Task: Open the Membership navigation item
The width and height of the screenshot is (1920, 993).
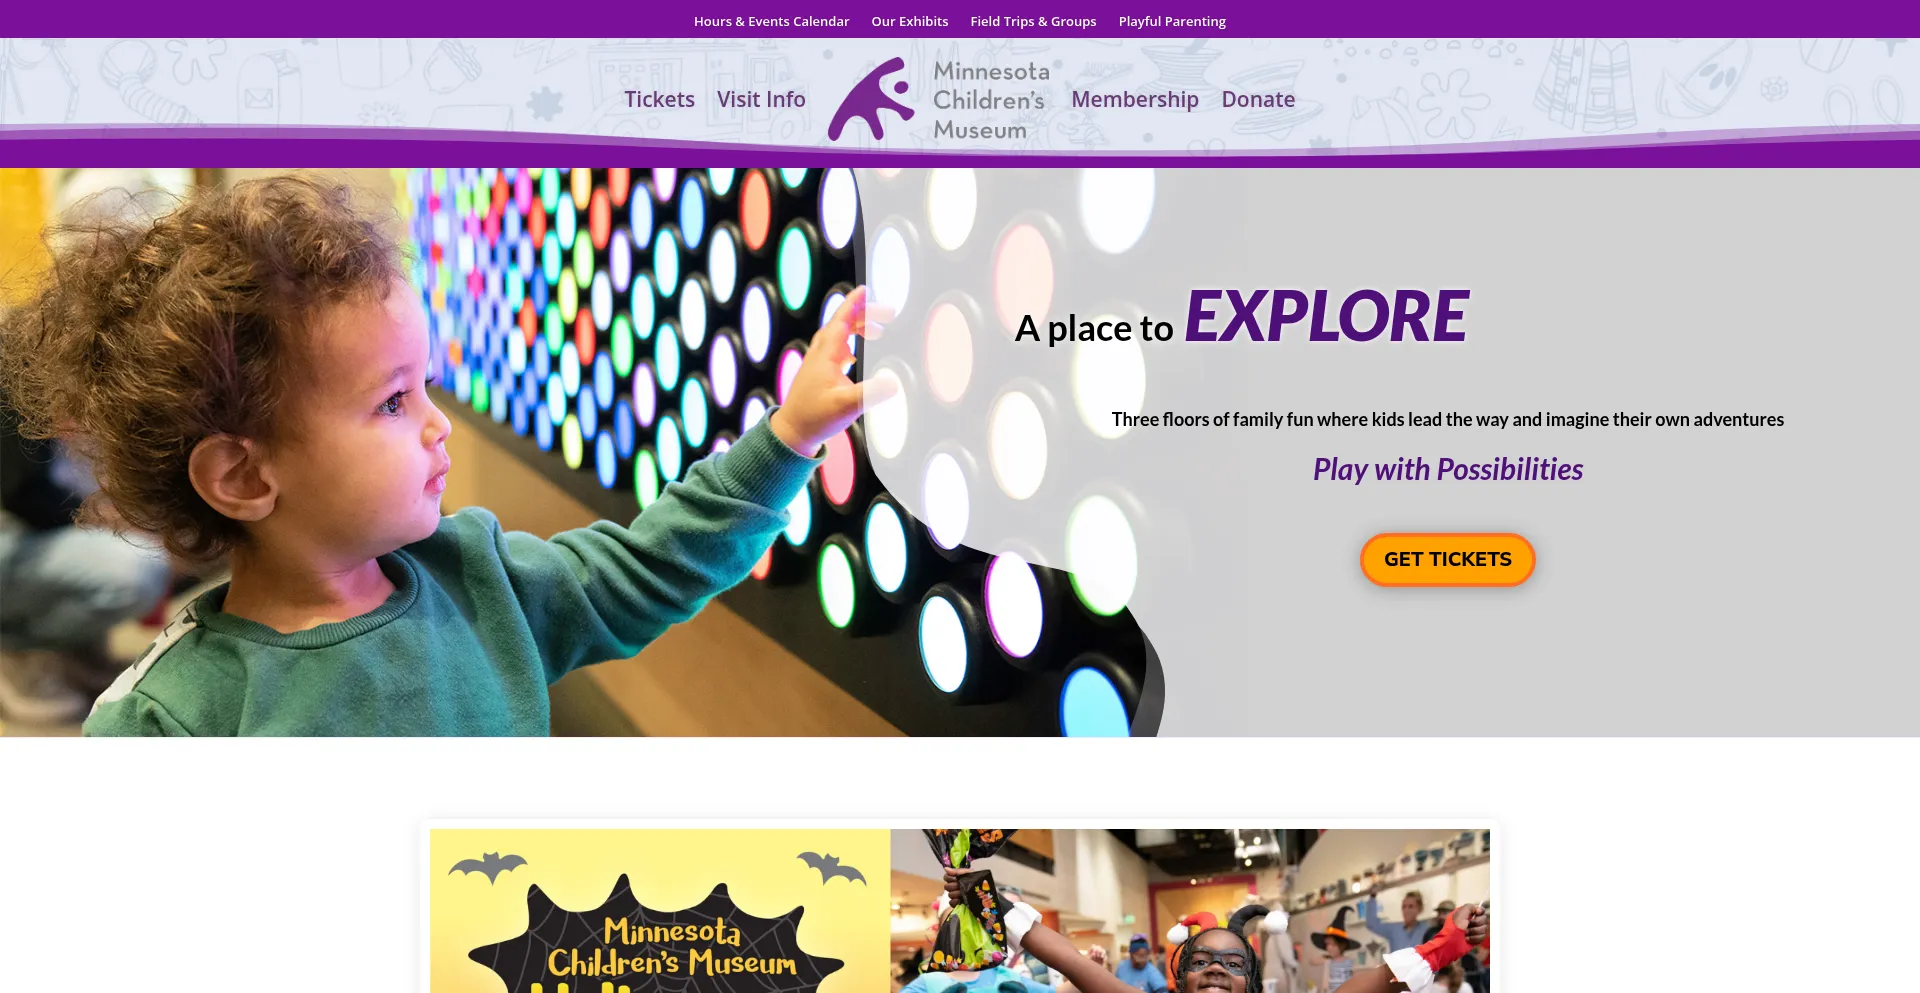Action: tap(1135, 99)
